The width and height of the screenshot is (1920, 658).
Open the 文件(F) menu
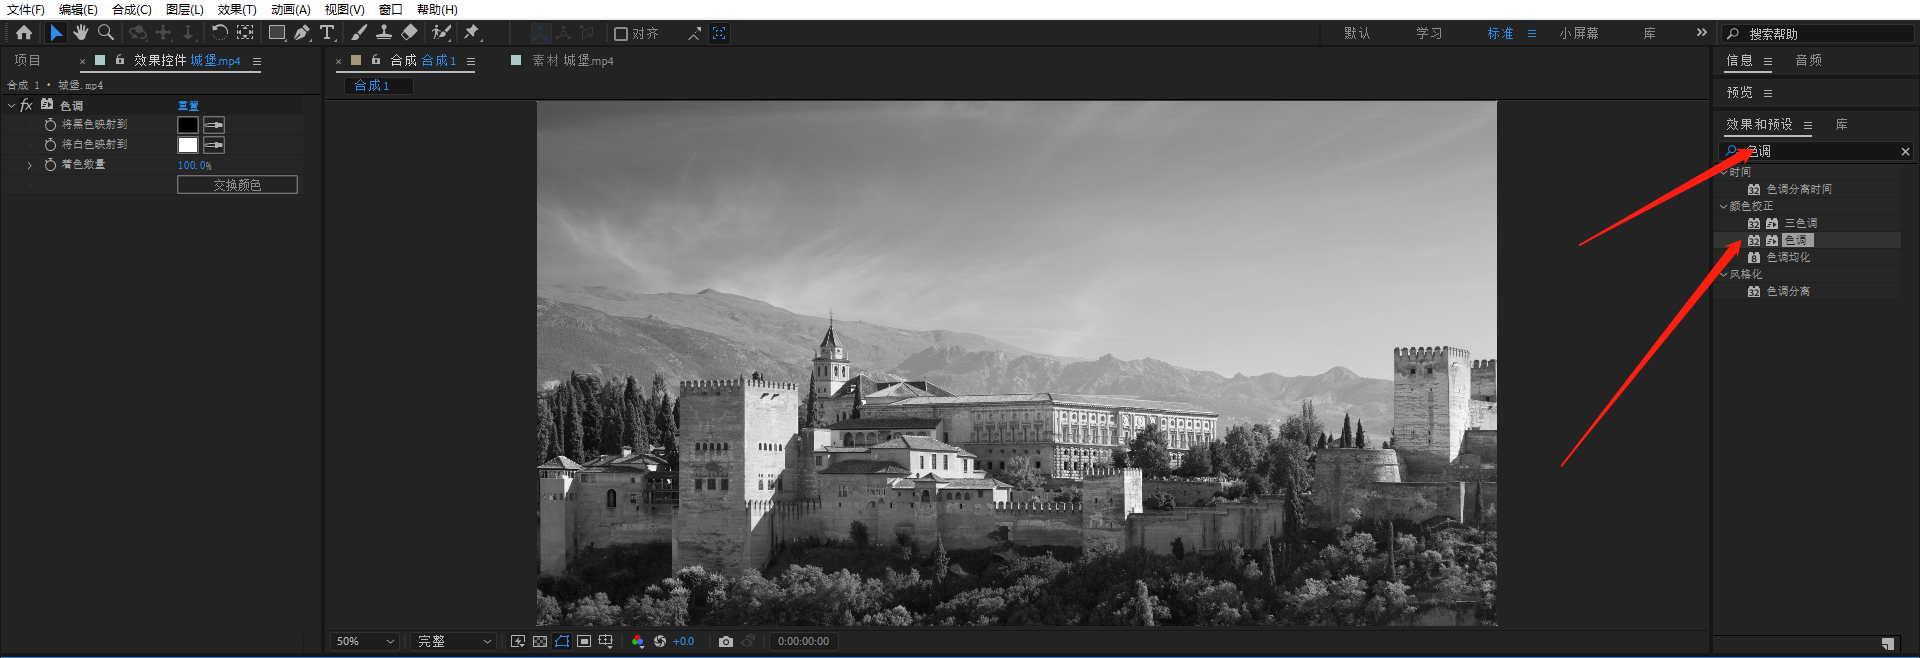click(x=25, y=9)
